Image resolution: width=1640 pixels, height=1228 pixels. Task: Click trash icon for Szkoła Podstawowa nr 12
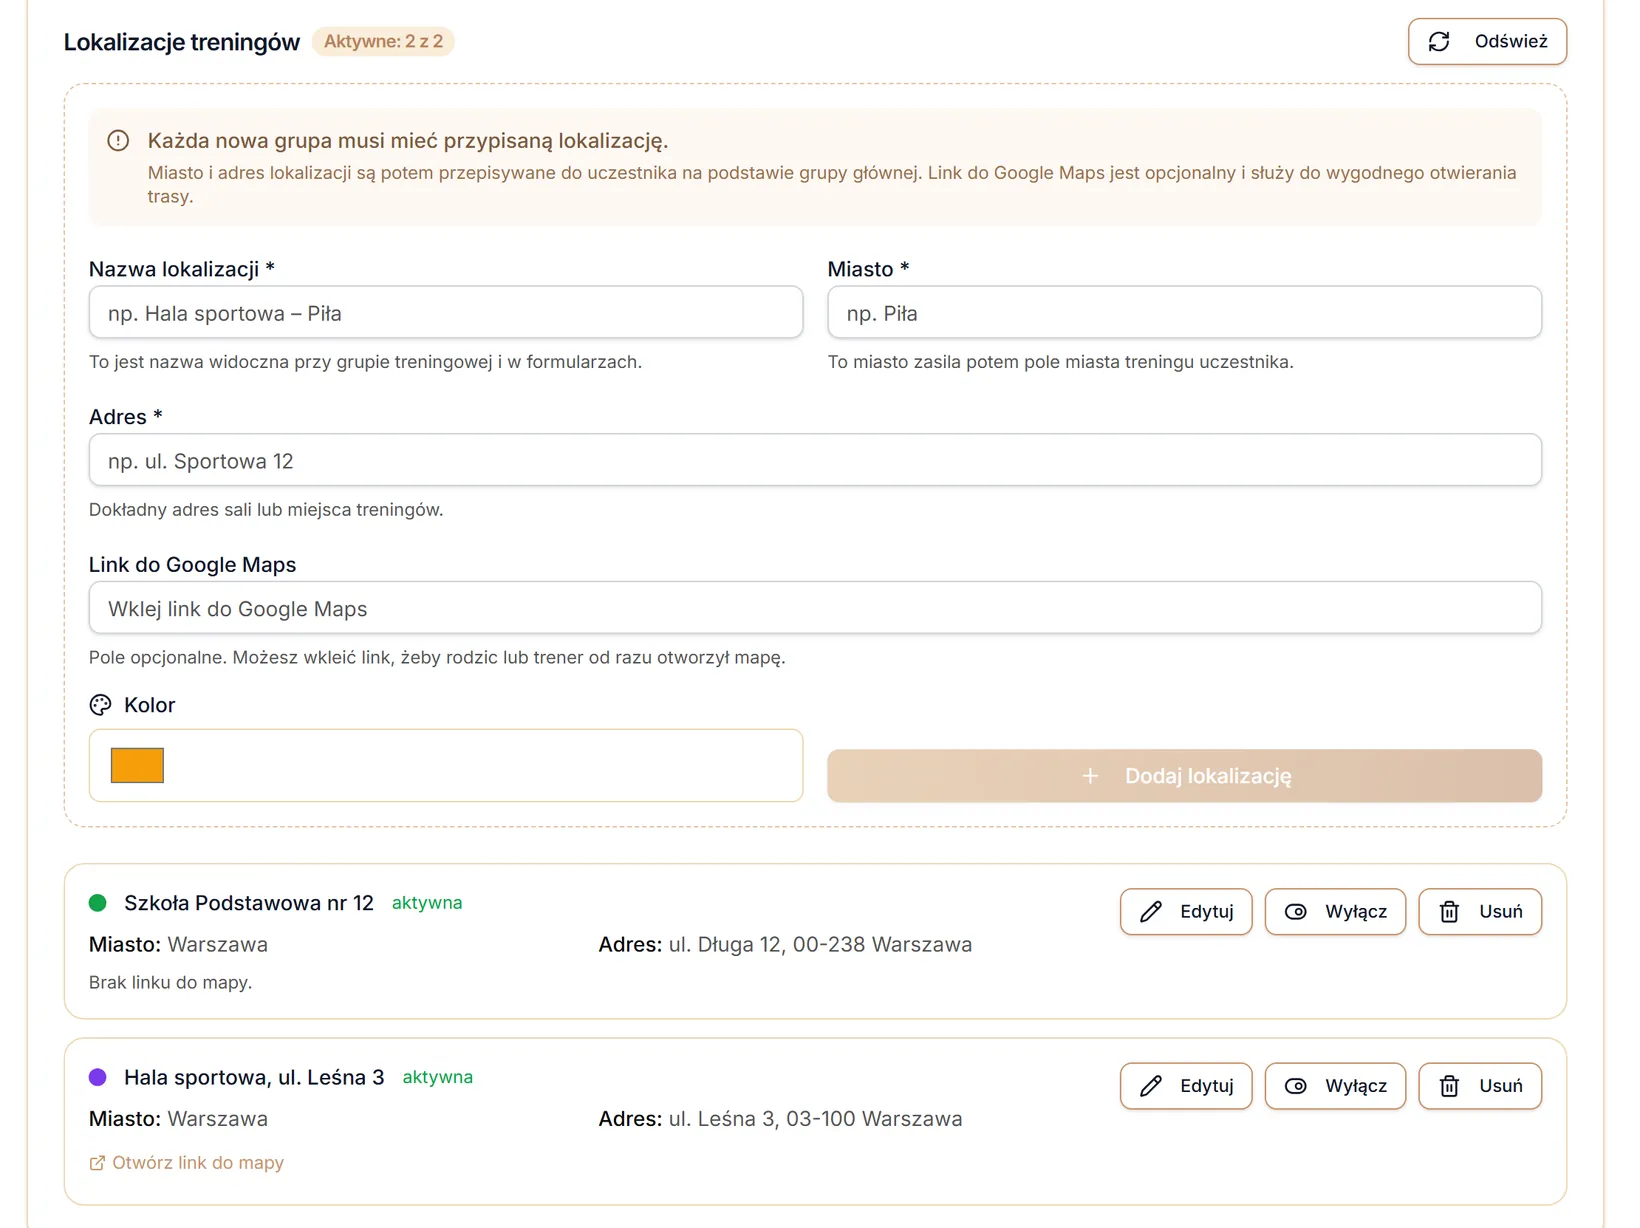coord(1449,912)
